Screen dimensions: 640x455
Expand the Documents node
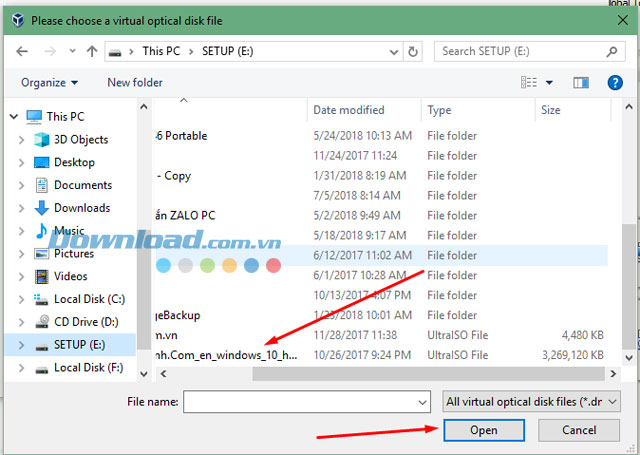point(21,186)
